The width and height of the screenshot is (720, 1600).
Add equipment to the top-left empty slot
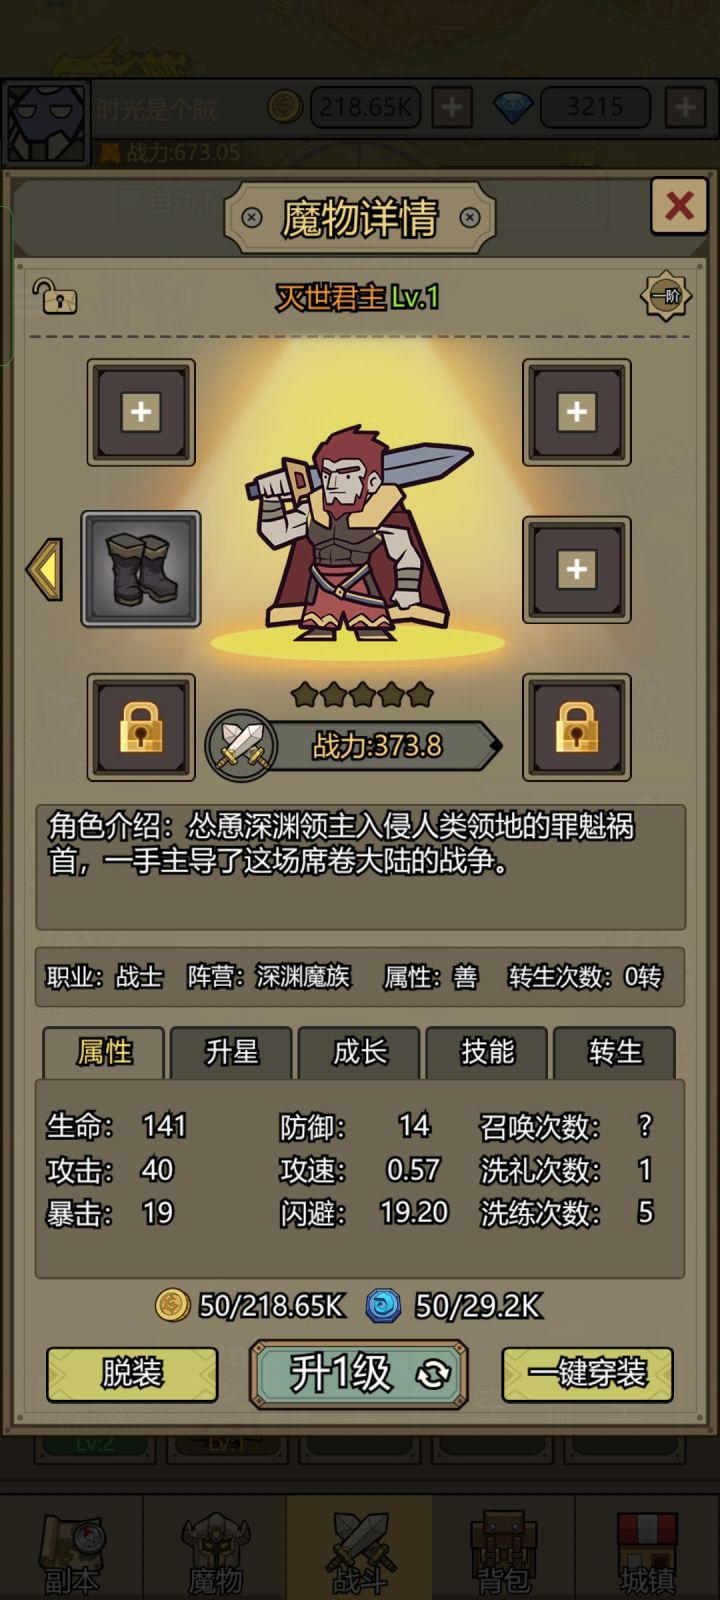tap(141, 412)
